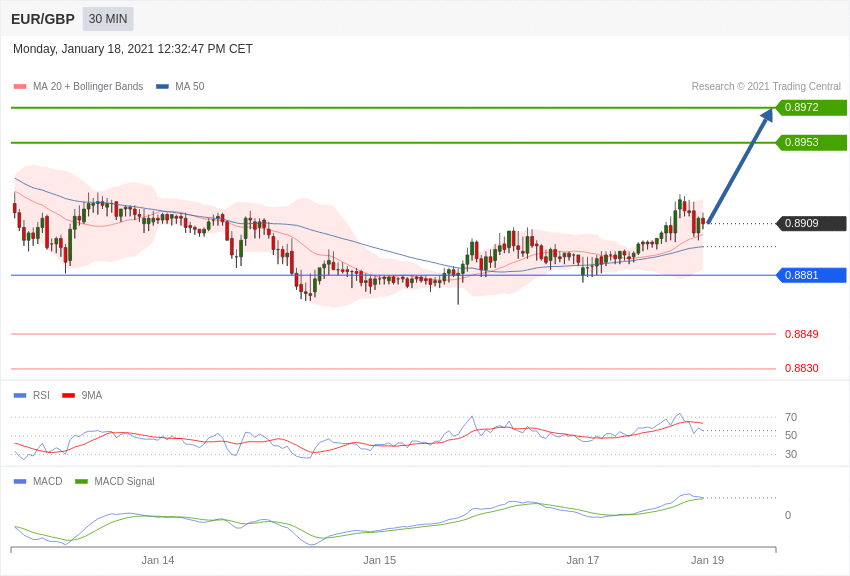
Task: Click the Jan 14 date axis label
Action: [x=158, y=560]
